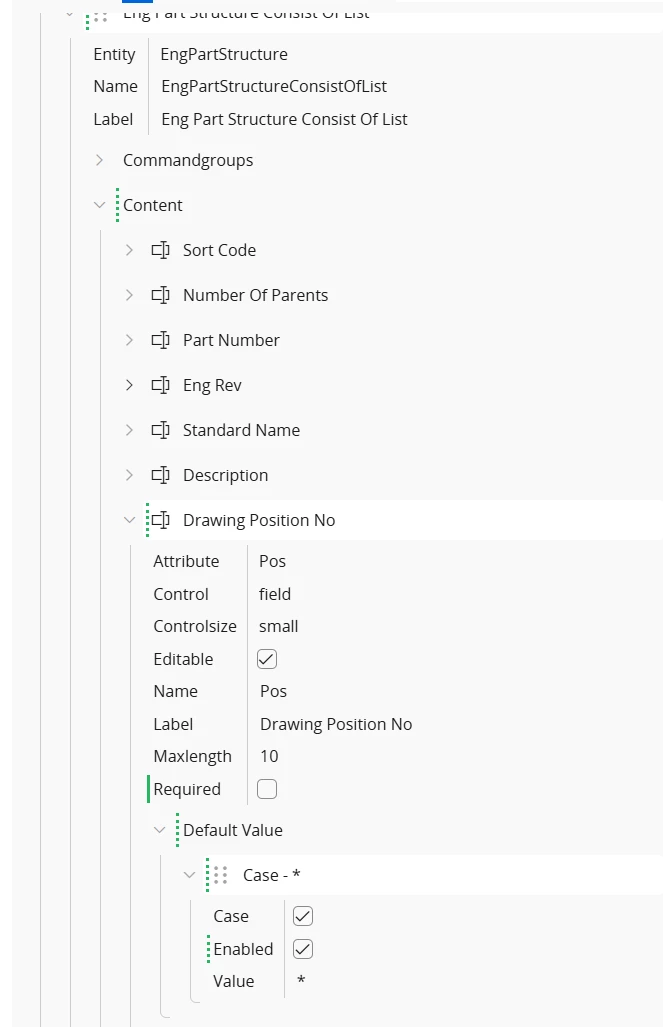Image resolution: width=663 pixels, height=1027 pixels.
Task: Toggle the Case checkbox
Action: coord(303,916)
